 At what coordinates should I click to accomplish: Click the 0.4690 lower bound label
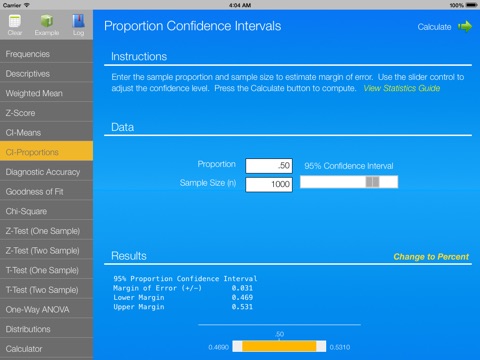(218, 347)
